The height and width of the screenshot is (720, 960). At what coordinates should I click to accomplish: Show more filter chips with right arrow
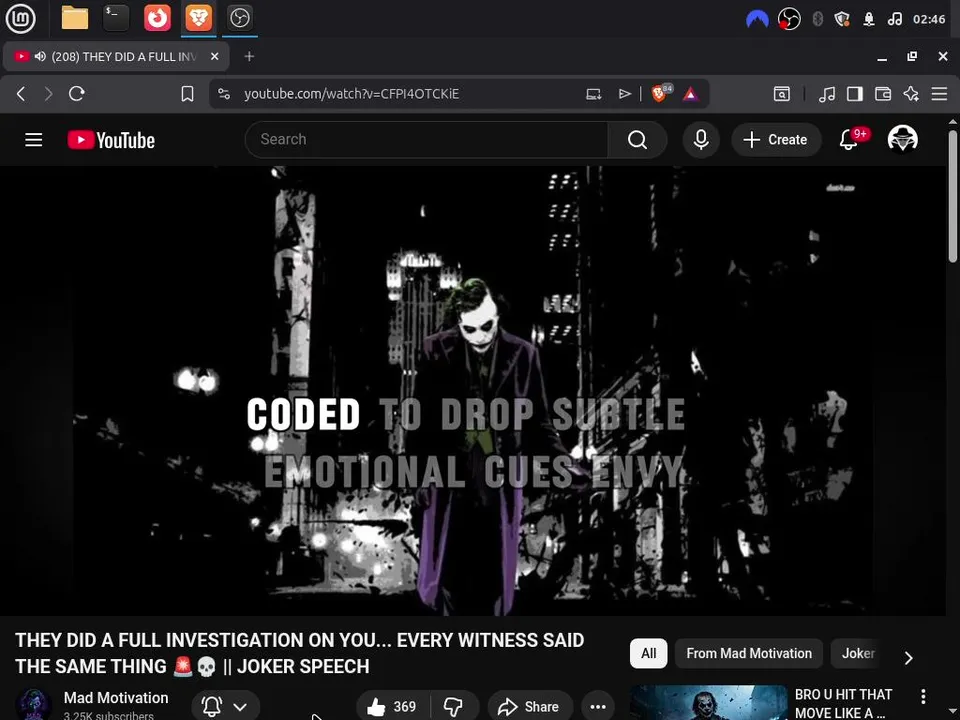click(x=909, y=658)
